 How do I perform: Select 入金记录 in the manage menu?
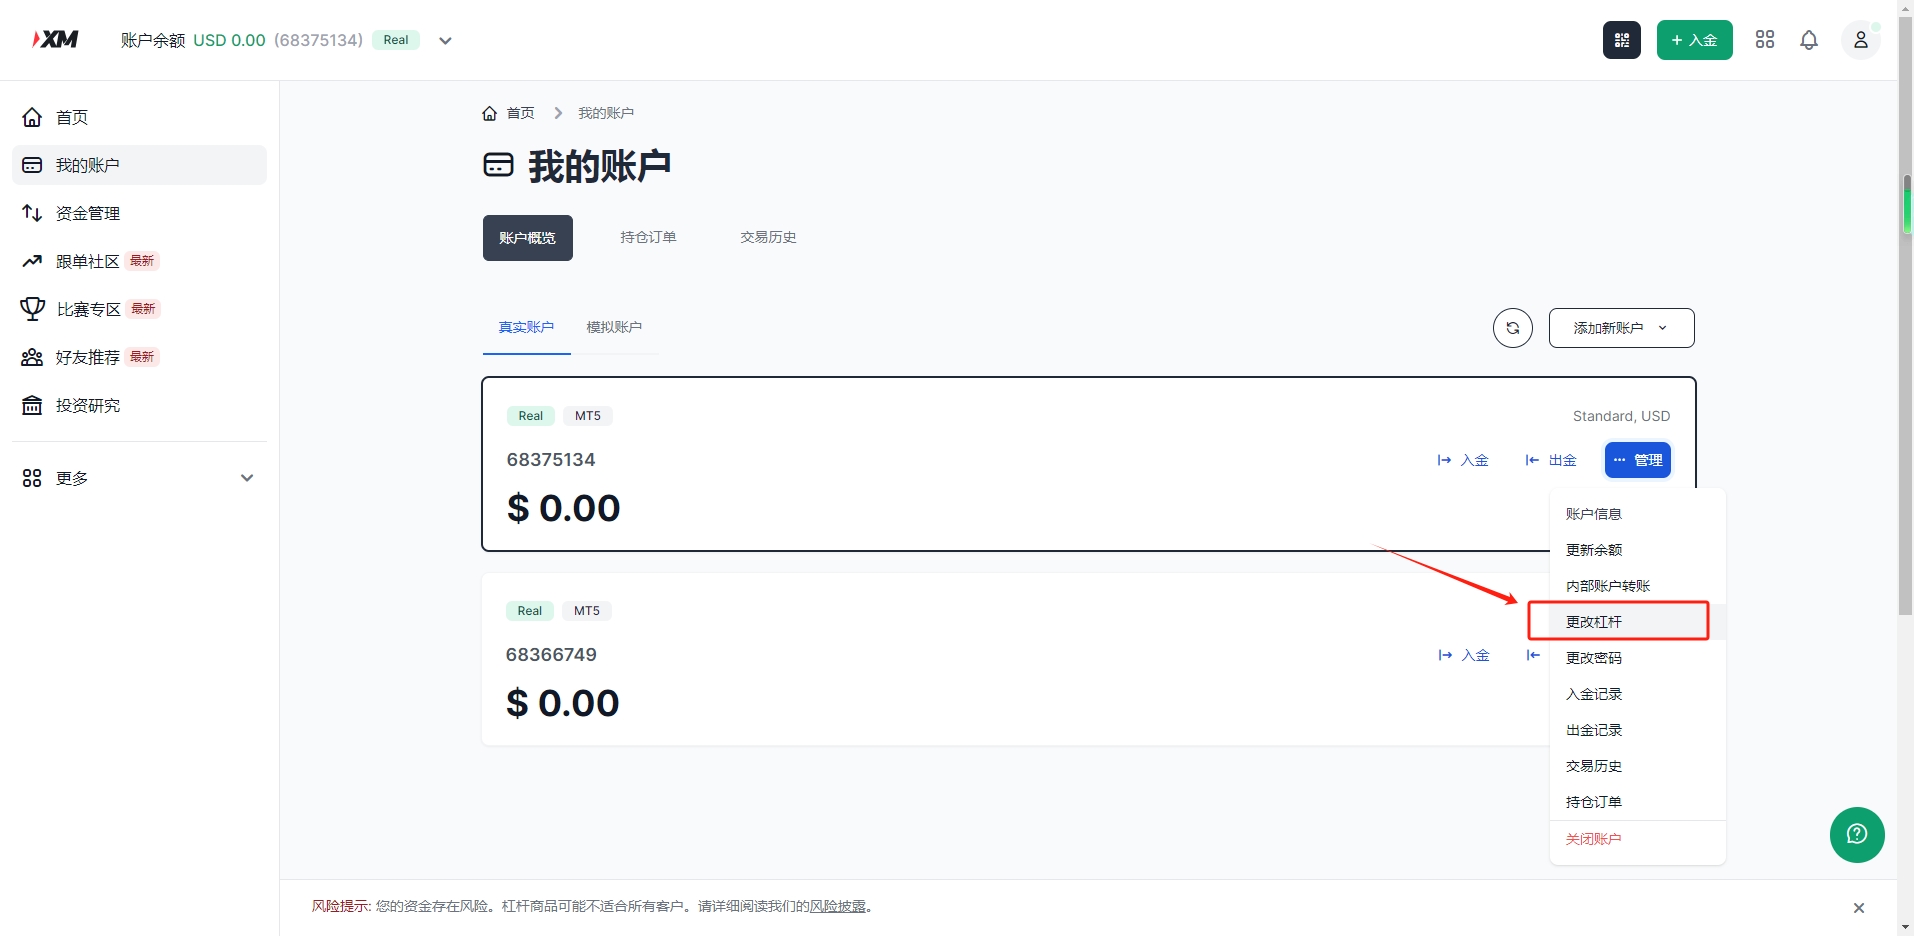[x=1638, y=694]
